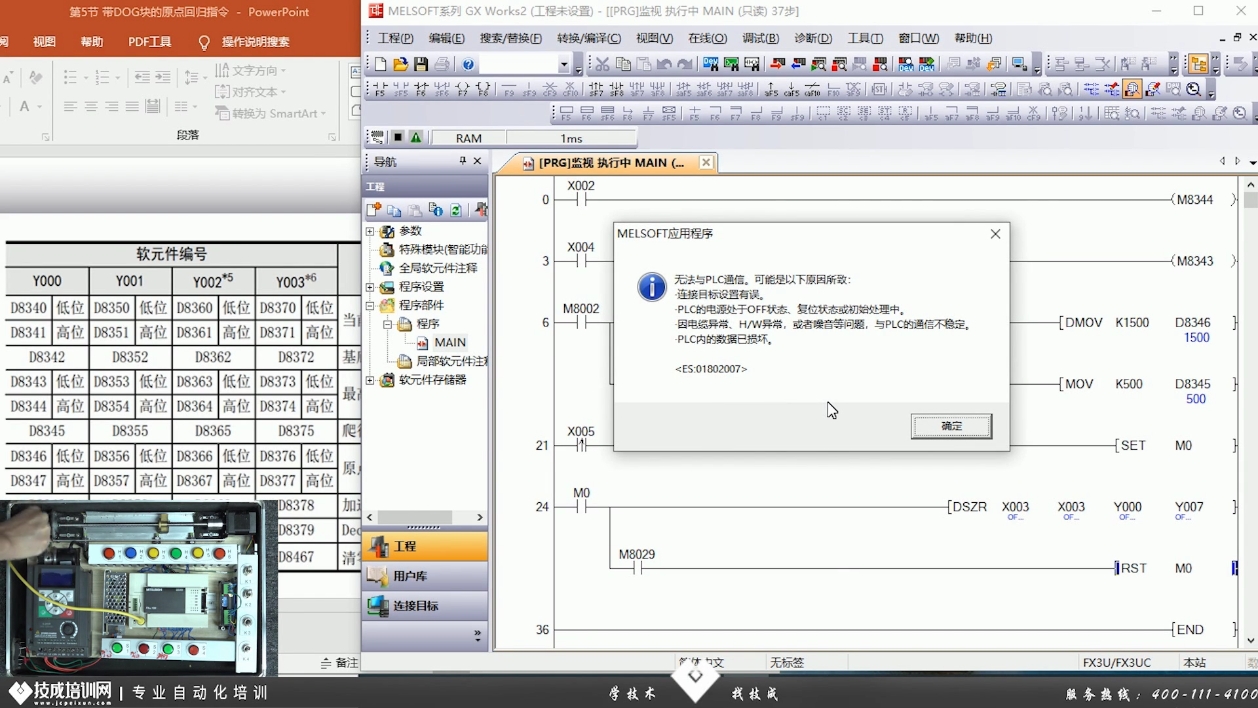Click the refresh icon in project panel toolbar

click(x=456, y=210)
